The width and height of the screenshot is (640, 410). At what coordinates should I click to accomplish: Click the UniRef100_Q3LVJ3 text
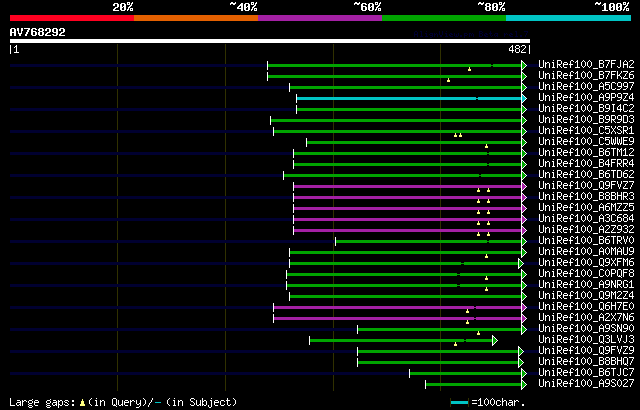(586, 340)
